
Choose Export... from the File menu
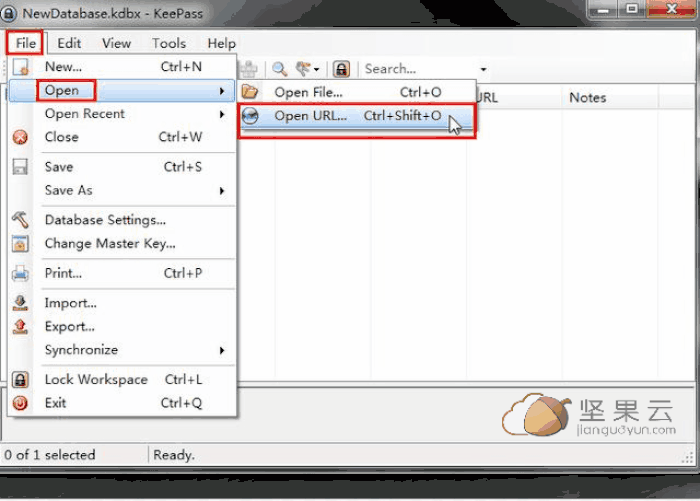(122, 327)
